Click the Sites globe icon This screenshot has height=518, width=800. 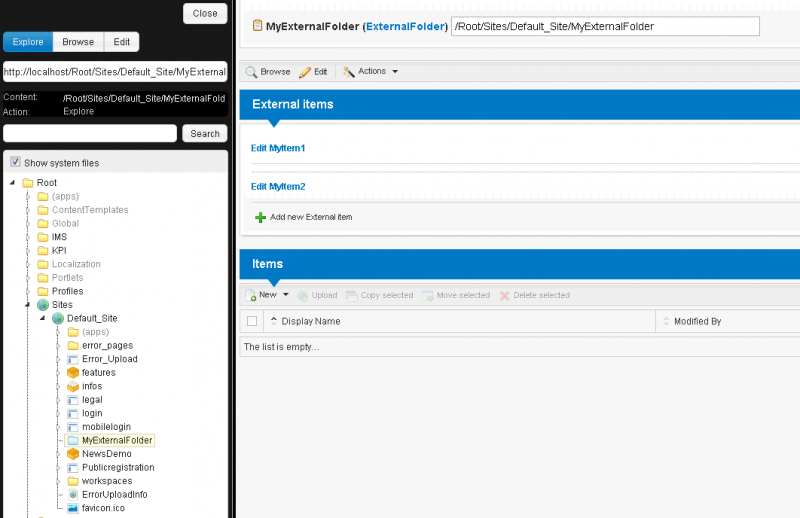(43, 305)
